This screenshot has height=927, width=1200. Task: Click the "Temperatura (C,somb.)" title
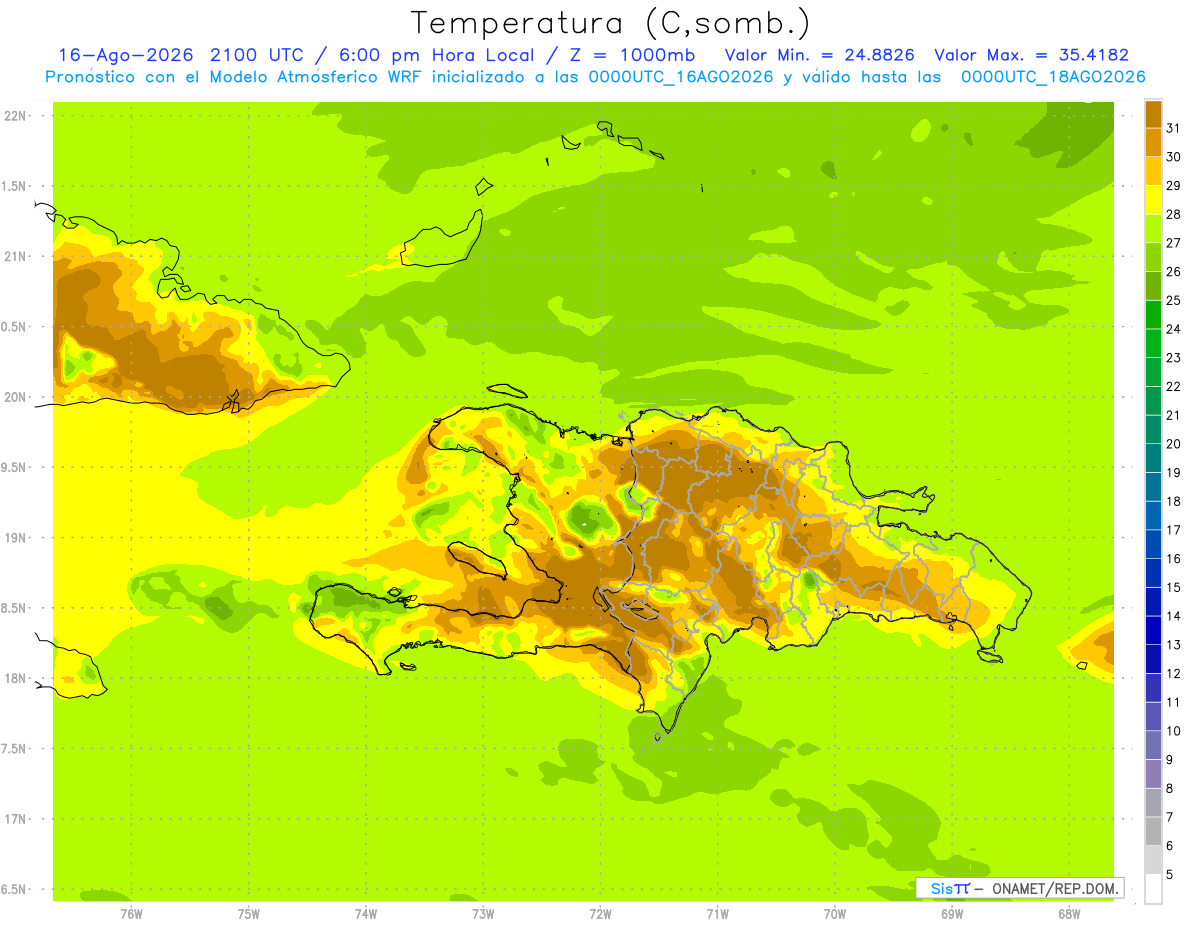610,23
